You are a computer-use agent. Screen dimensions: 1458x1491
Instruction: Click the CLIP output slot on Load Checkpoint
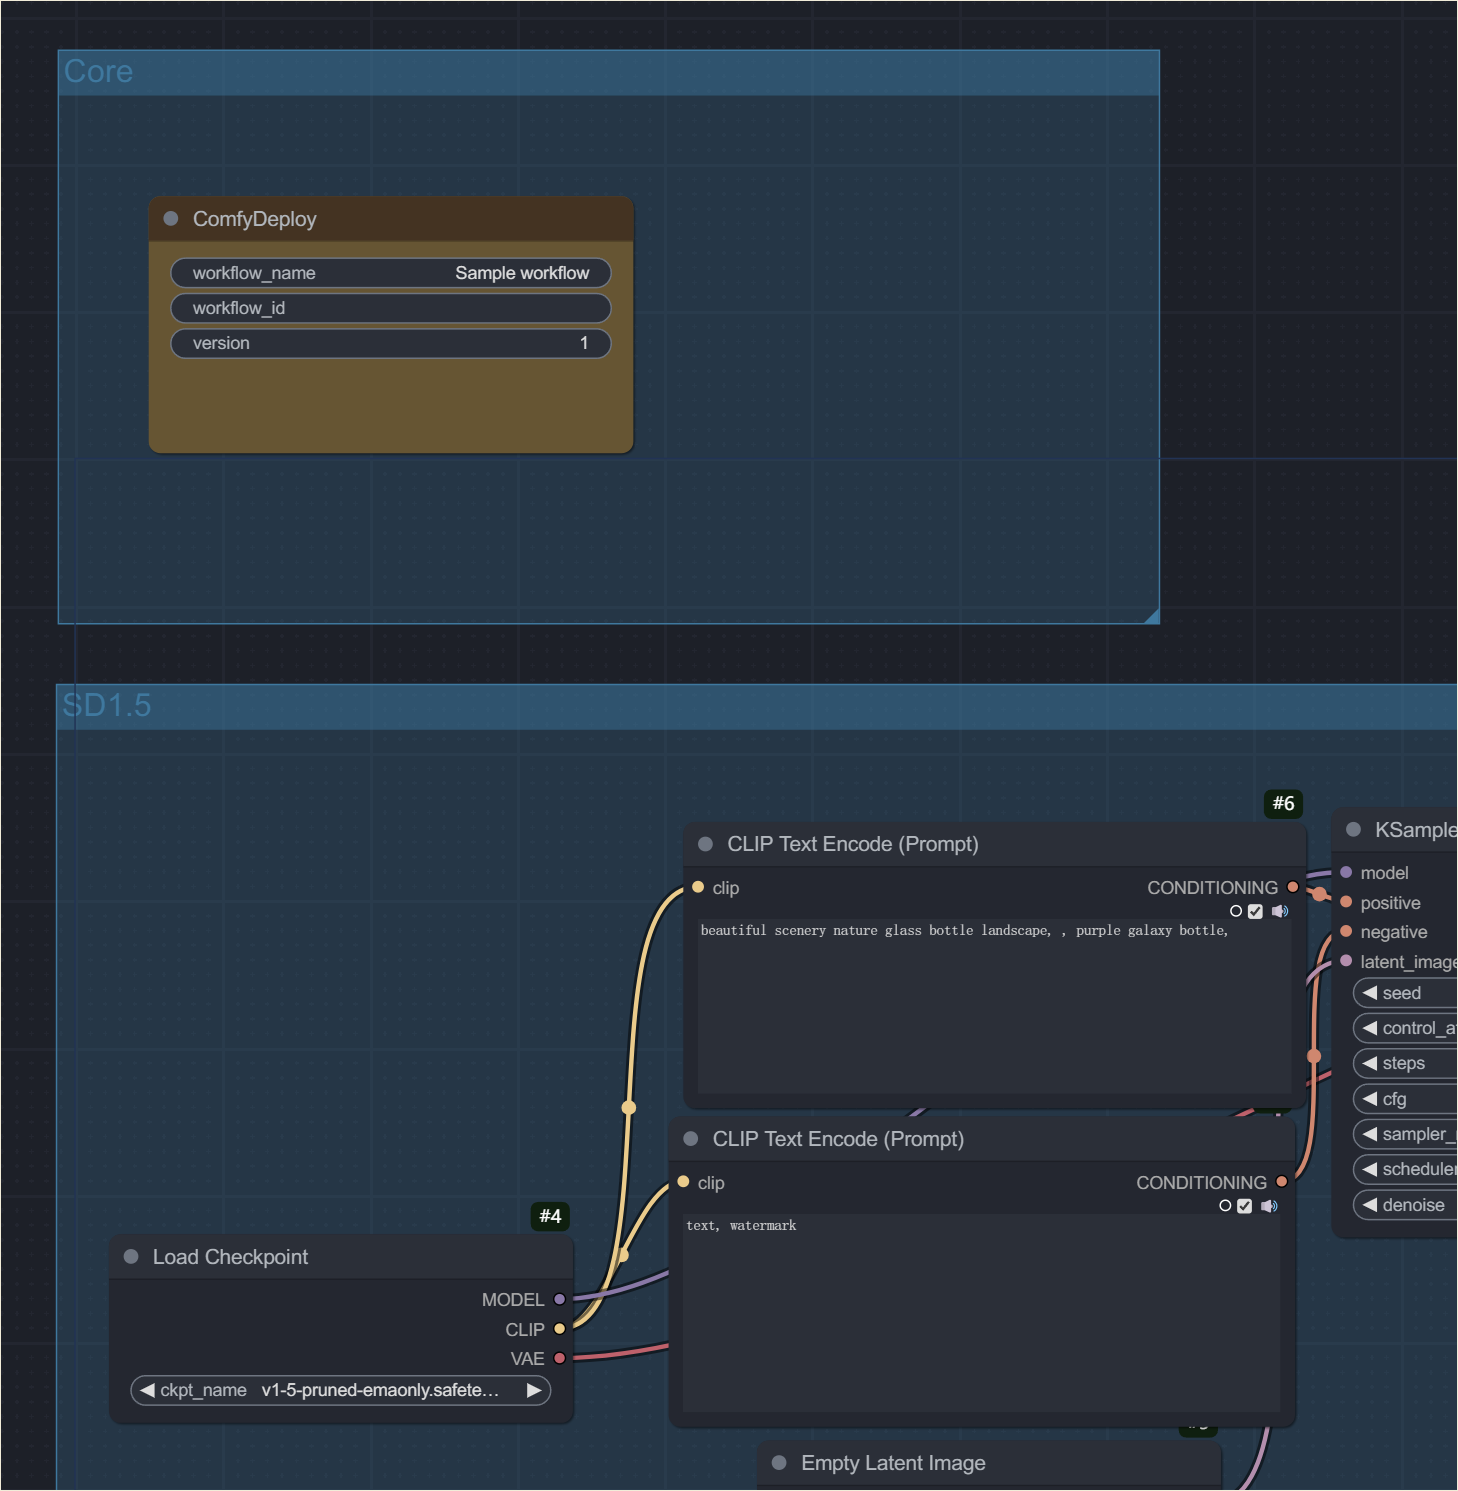(x=560, y=1328)
